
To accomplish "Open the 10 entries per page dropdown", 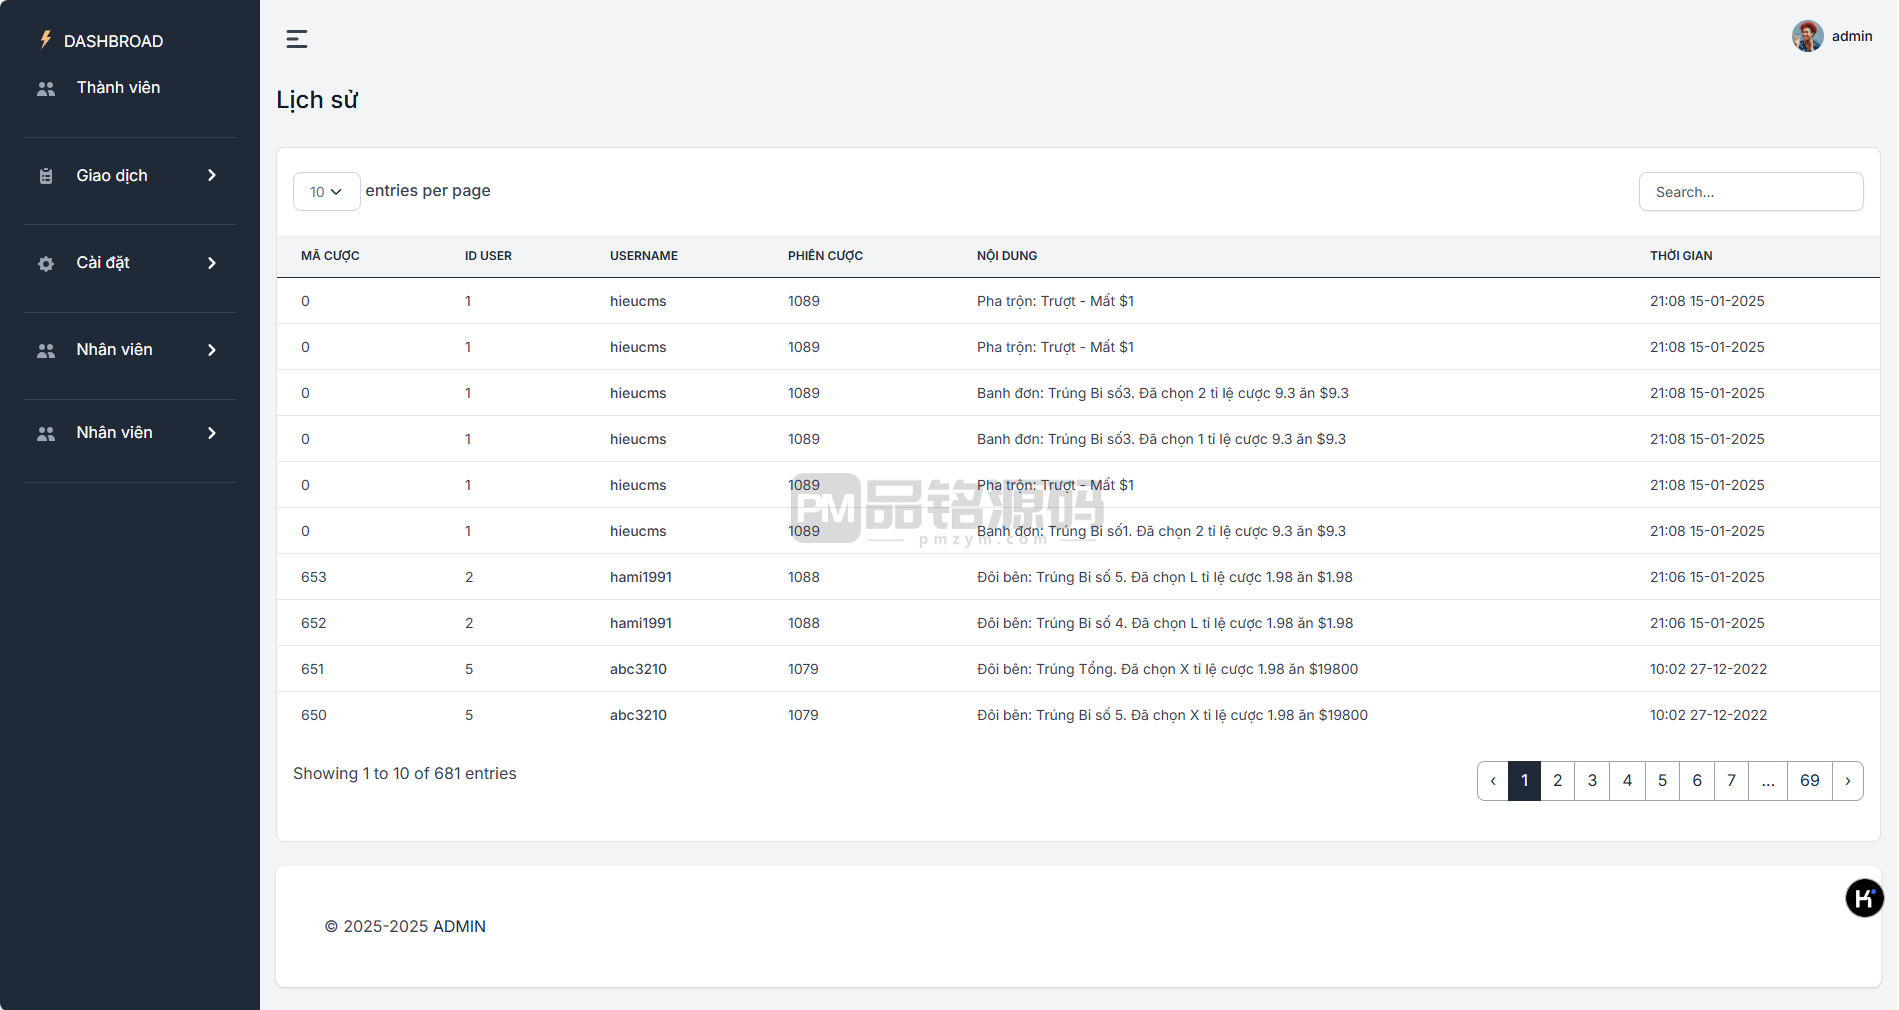I will 326,192.
